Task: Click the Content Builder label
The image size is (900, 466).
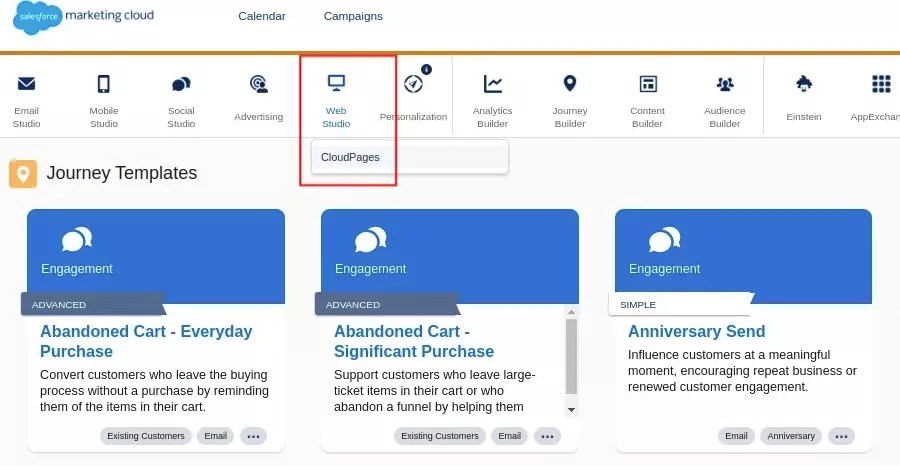Action: point(647,117)
